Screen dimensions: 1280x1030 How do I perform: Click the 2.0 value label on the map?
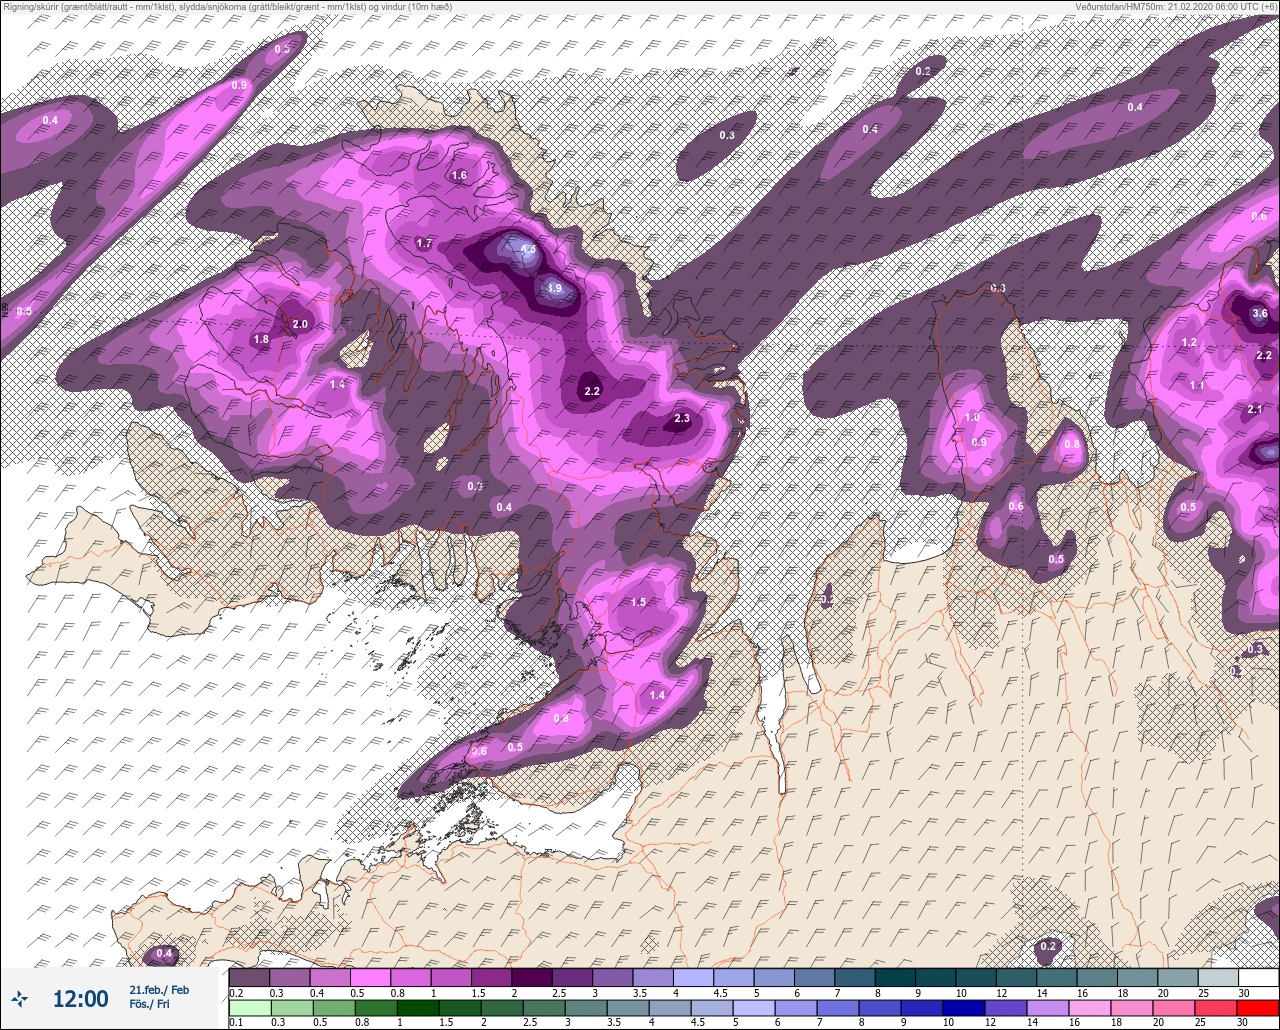click(300, 324)
